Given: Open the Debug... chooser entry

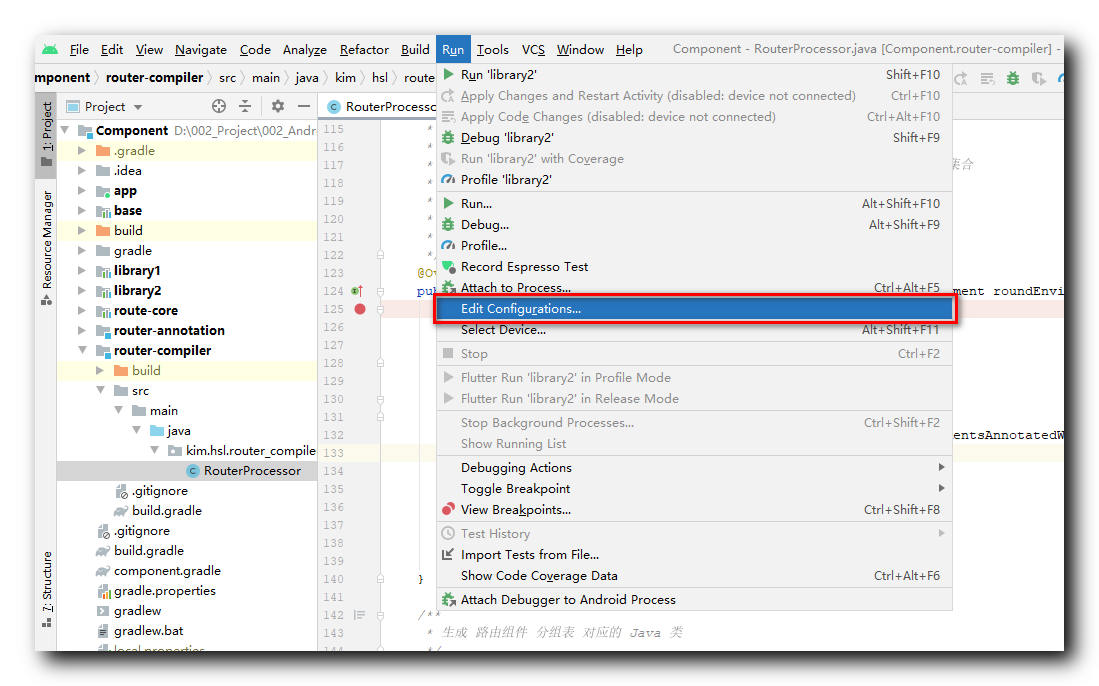Looking at the screenshot, I should [694, 225].
